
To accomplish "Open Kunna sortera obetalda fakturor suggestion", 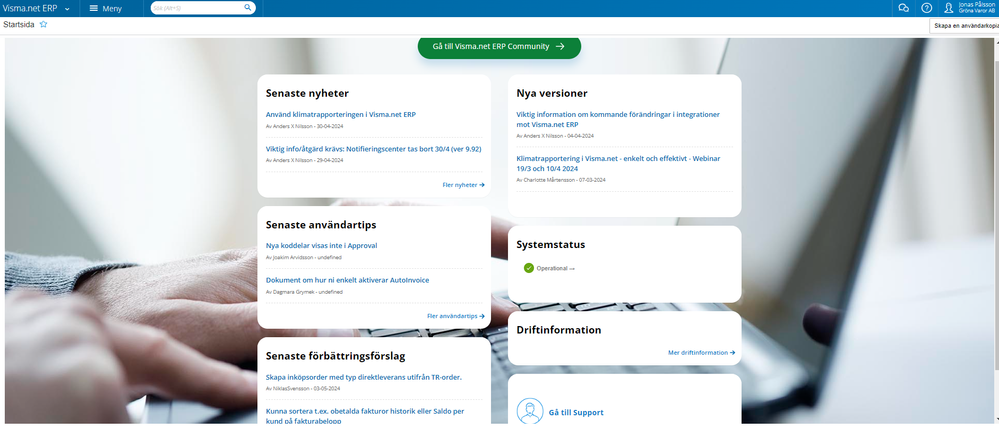I will 365,416.
